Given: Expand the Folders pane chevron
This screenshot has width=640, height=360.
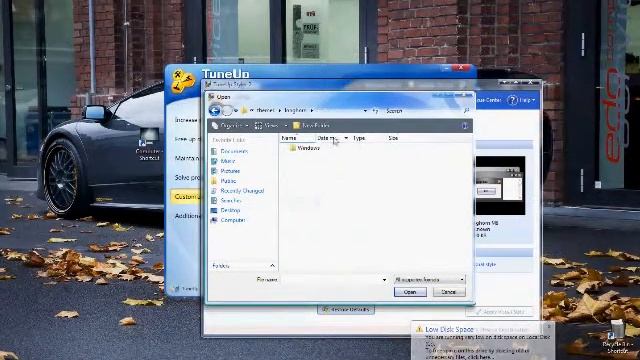Looking at the screenshot, I should (x=272, y=266).
